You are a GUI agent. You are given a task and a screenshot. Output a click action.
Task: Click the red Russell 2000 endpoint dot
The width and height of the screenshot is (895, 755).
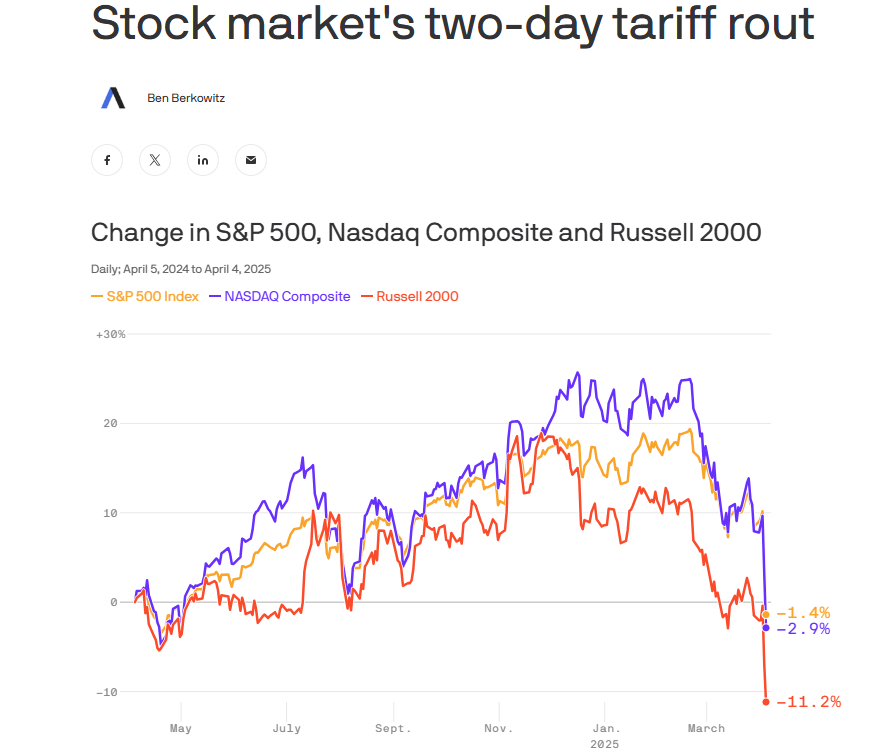(x=766, y=702)
